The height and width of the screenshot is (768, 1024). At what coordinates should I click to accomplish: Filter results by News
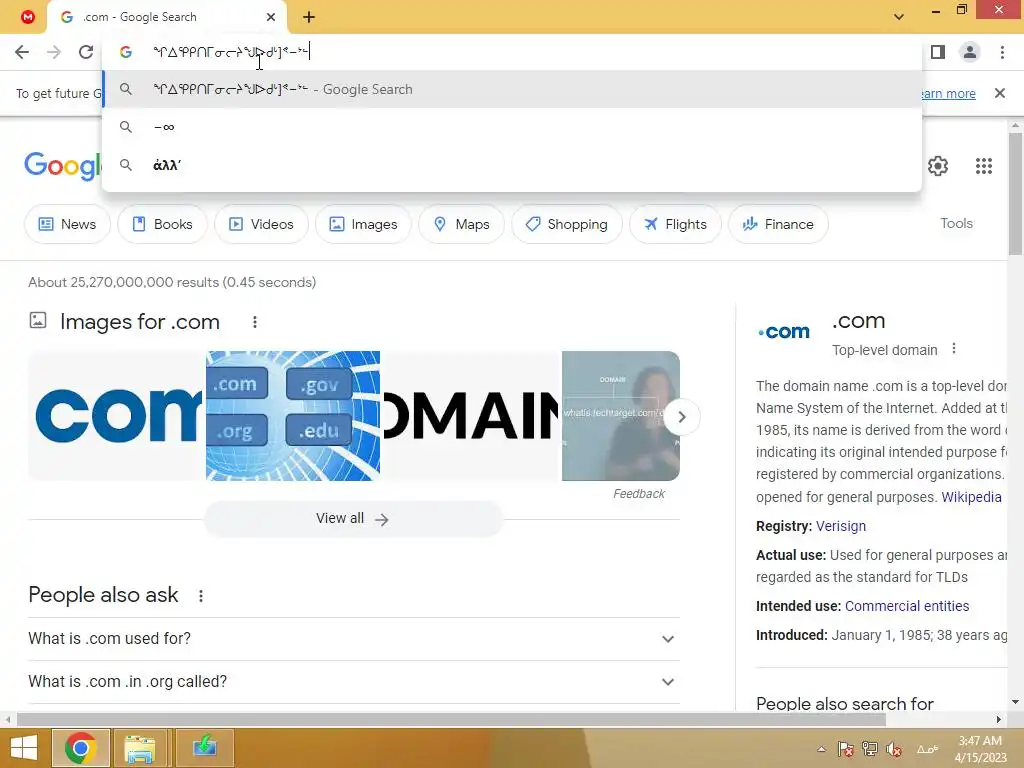[x=67, y=224]
